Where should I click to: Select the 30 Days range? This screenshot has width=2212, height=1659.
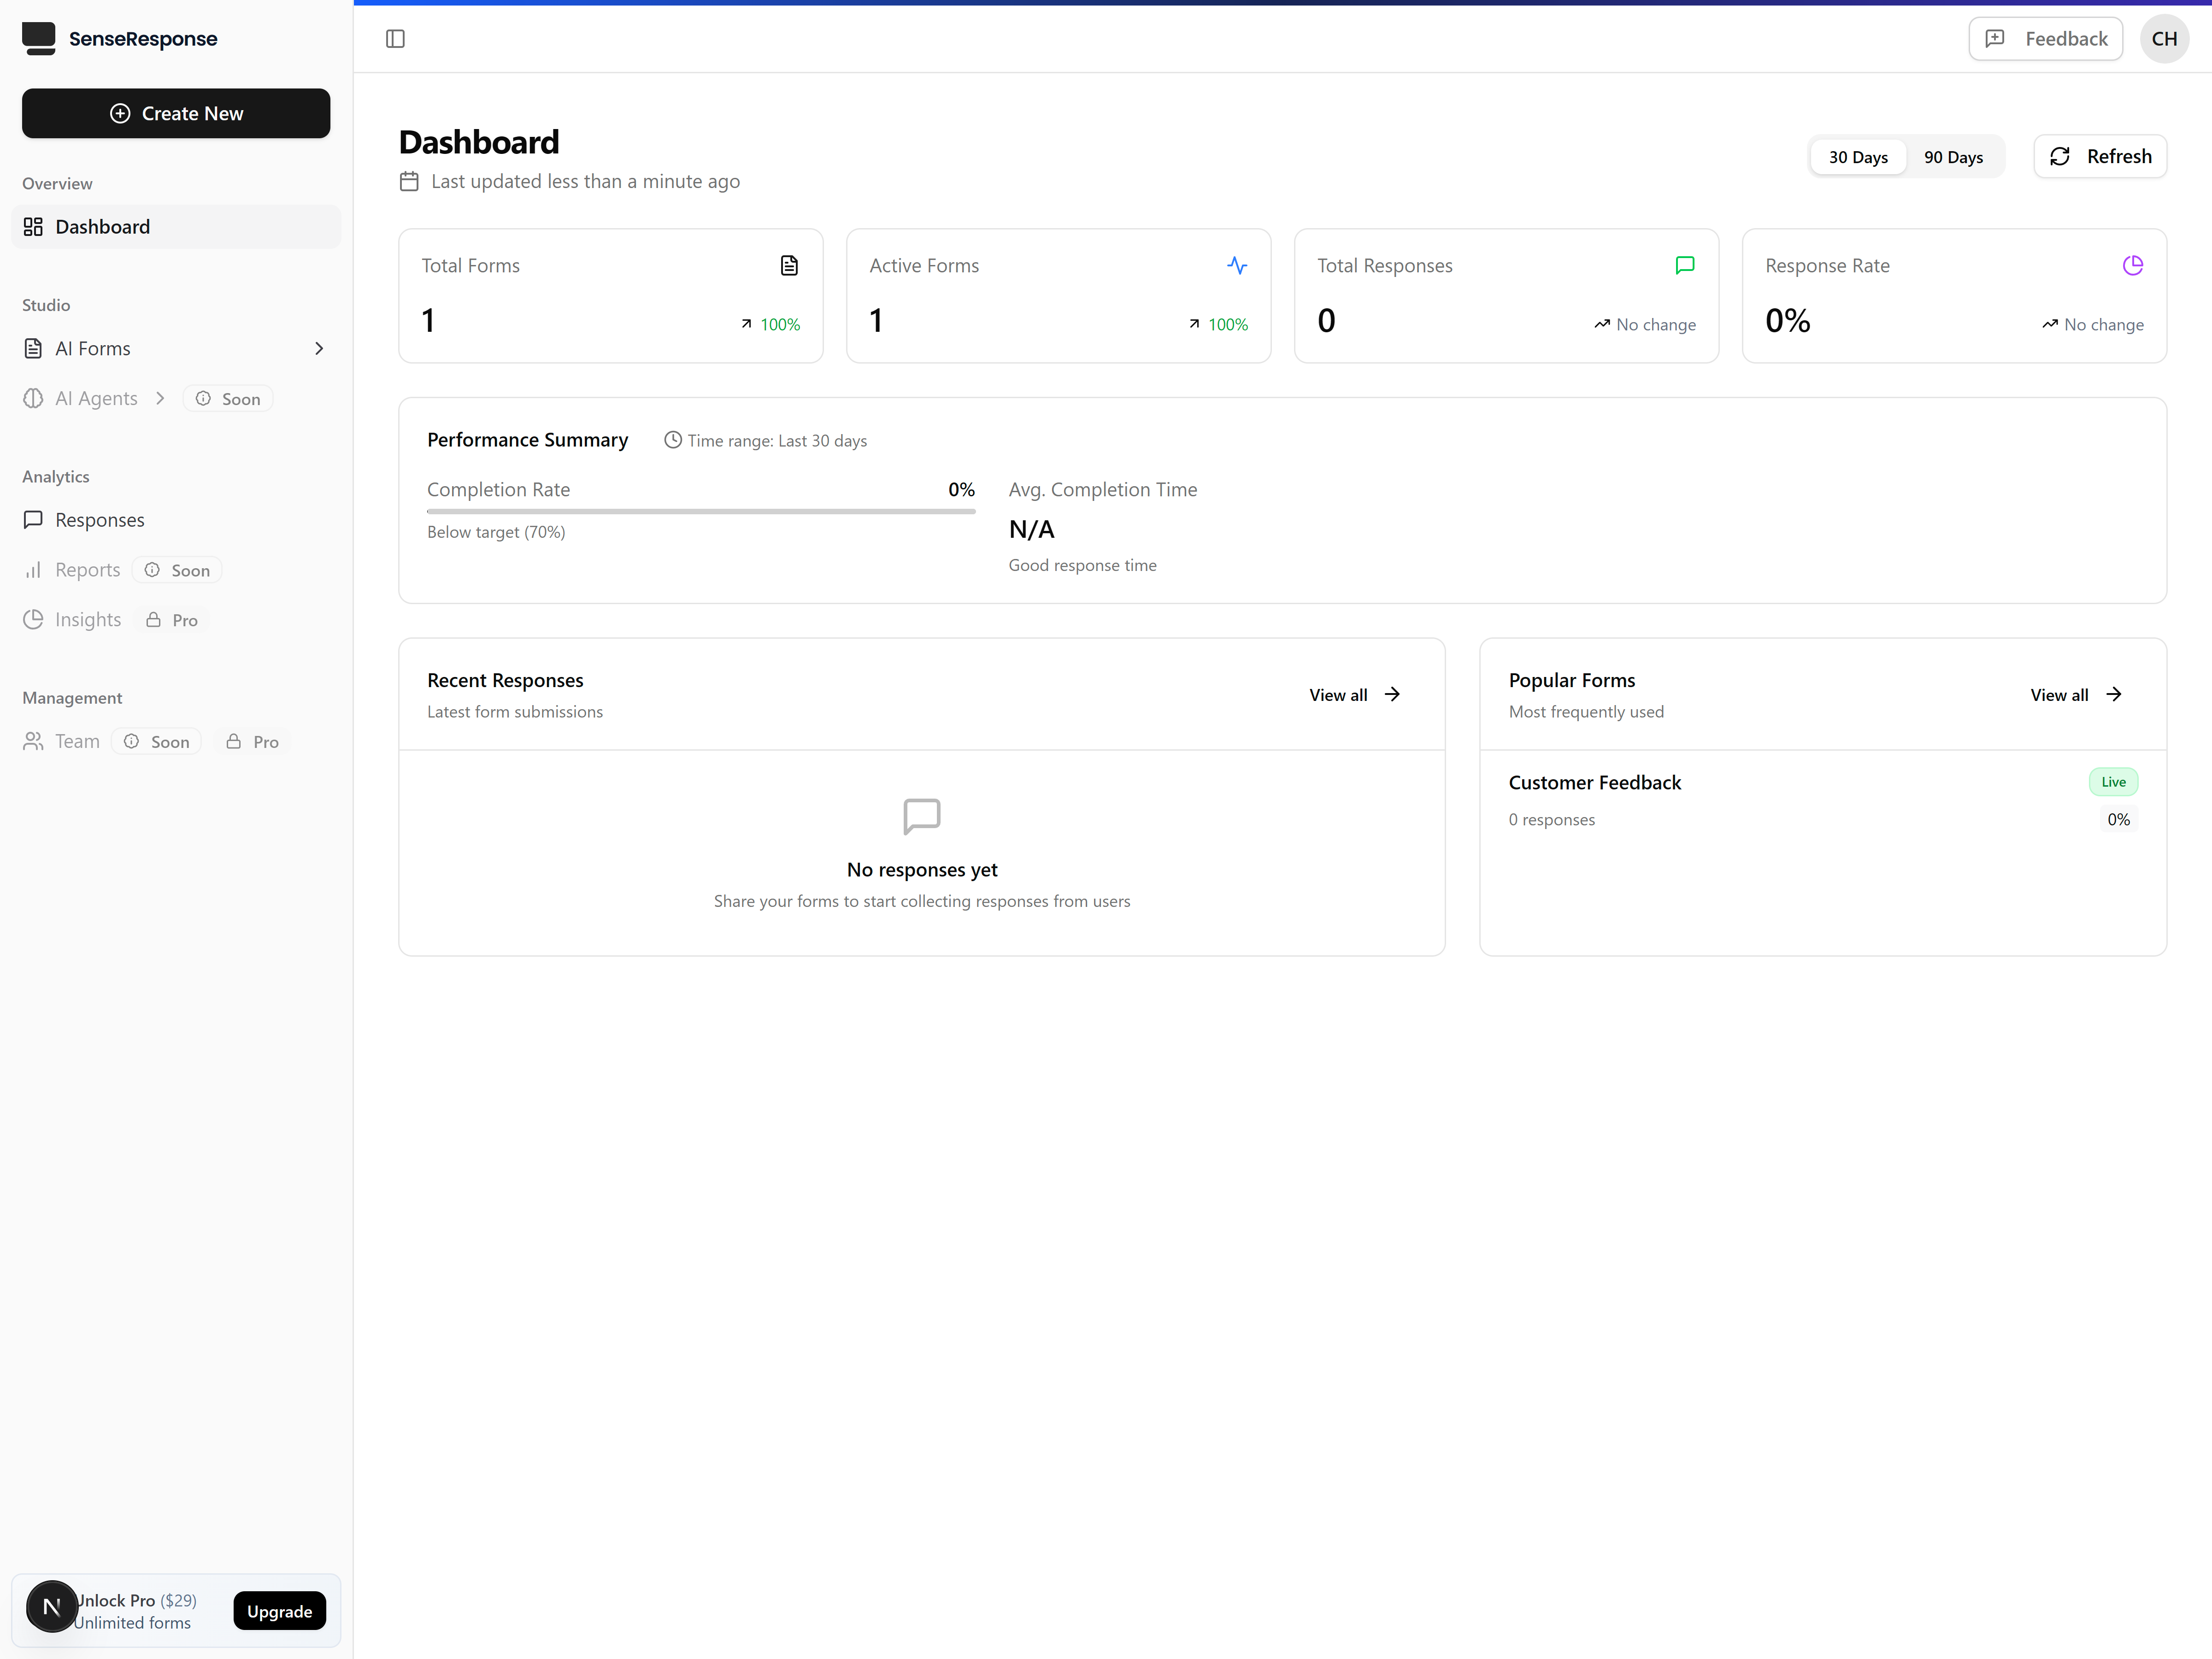[1858, 157]
